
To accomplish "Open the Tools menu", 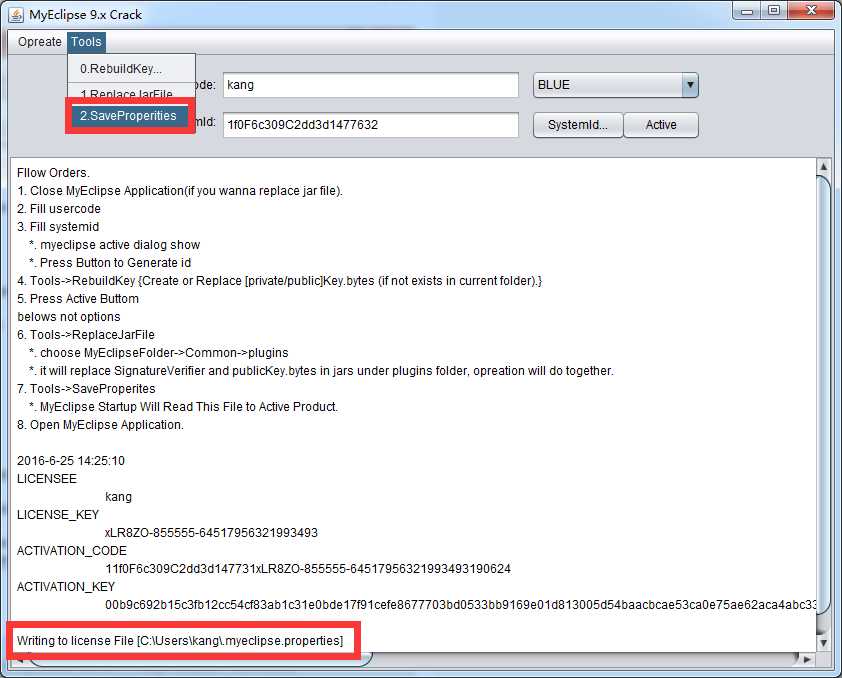I will (86, 42).
